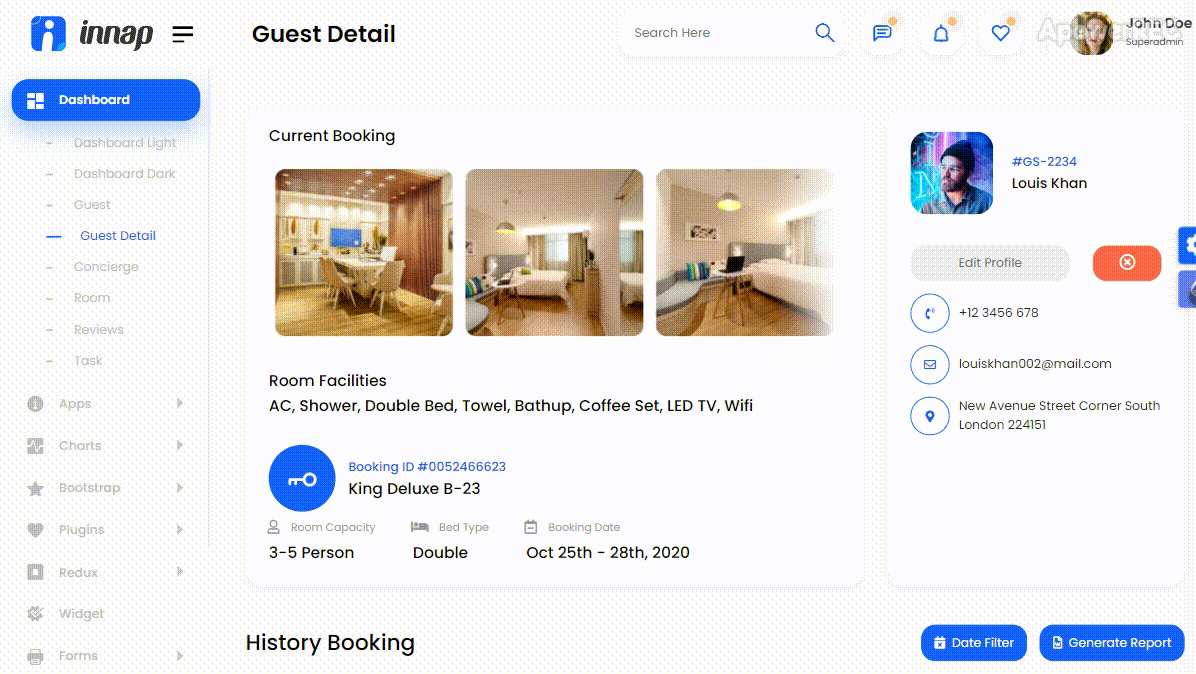Image resolution: width=1196 pixels, height=674 pixels.
Task: Click the email envelope icon
Action: pos(930,364)
